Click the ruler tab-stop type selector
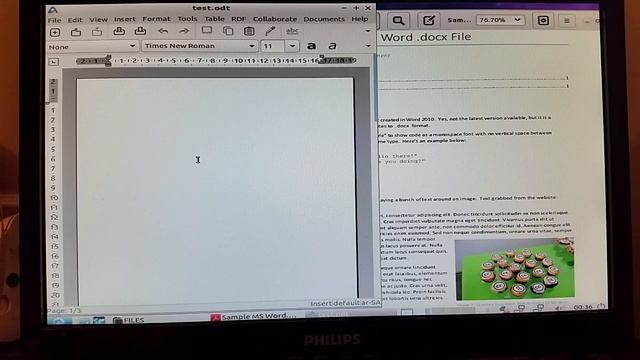 point(54,62)
